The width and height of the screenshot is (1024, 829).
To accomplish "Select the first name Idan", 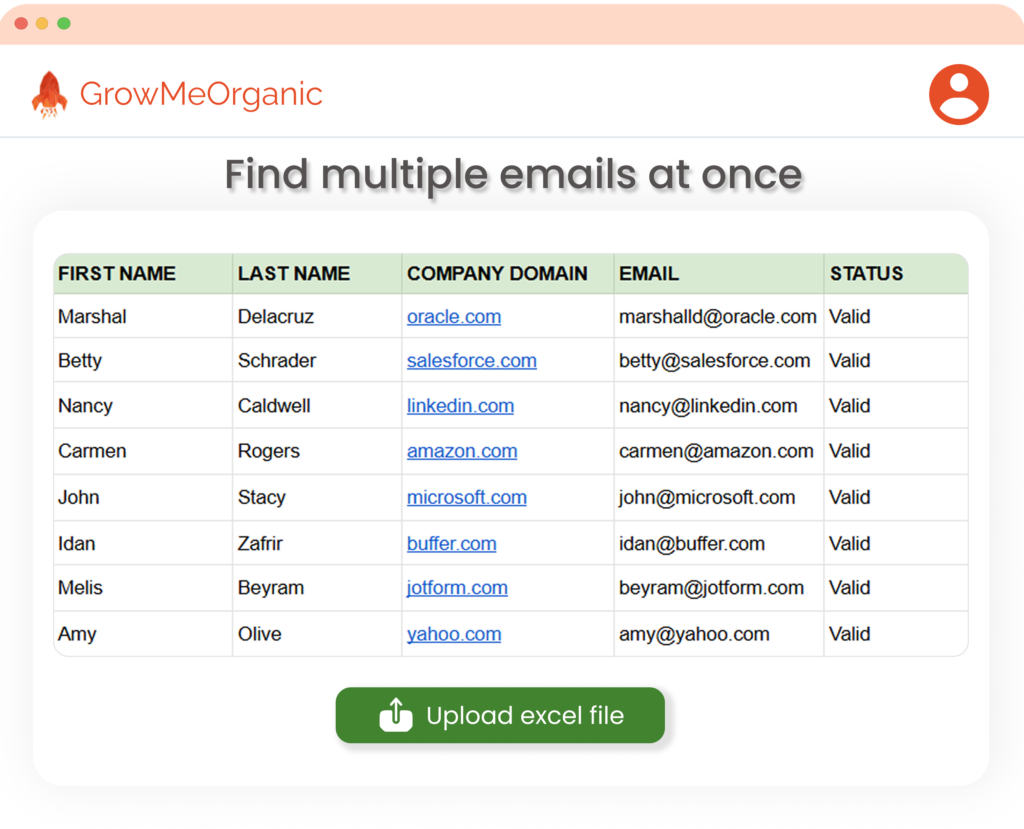I will pos(76,544).
